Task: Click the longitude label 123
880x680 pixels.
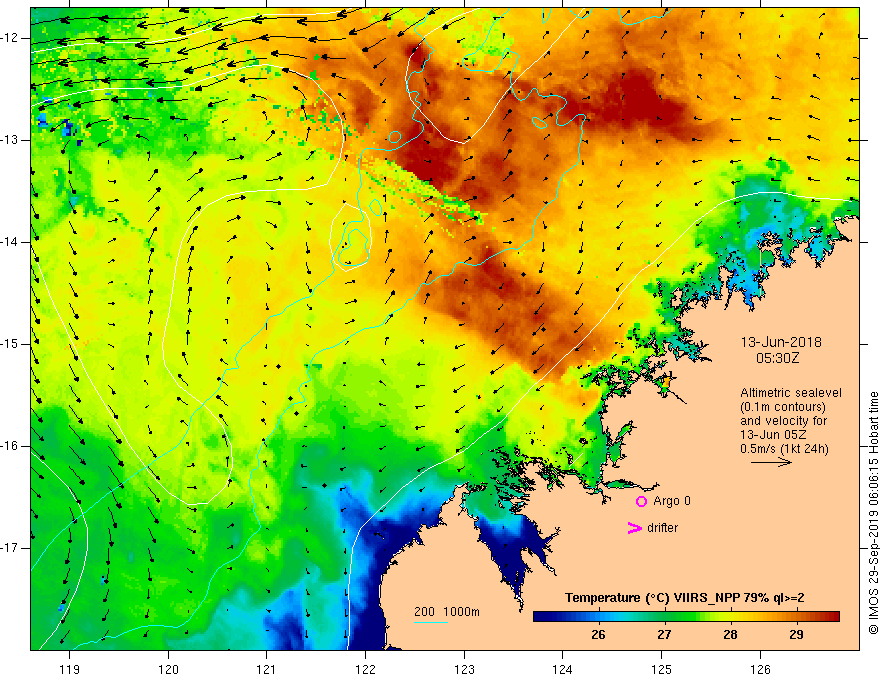Action: (464, 669)
